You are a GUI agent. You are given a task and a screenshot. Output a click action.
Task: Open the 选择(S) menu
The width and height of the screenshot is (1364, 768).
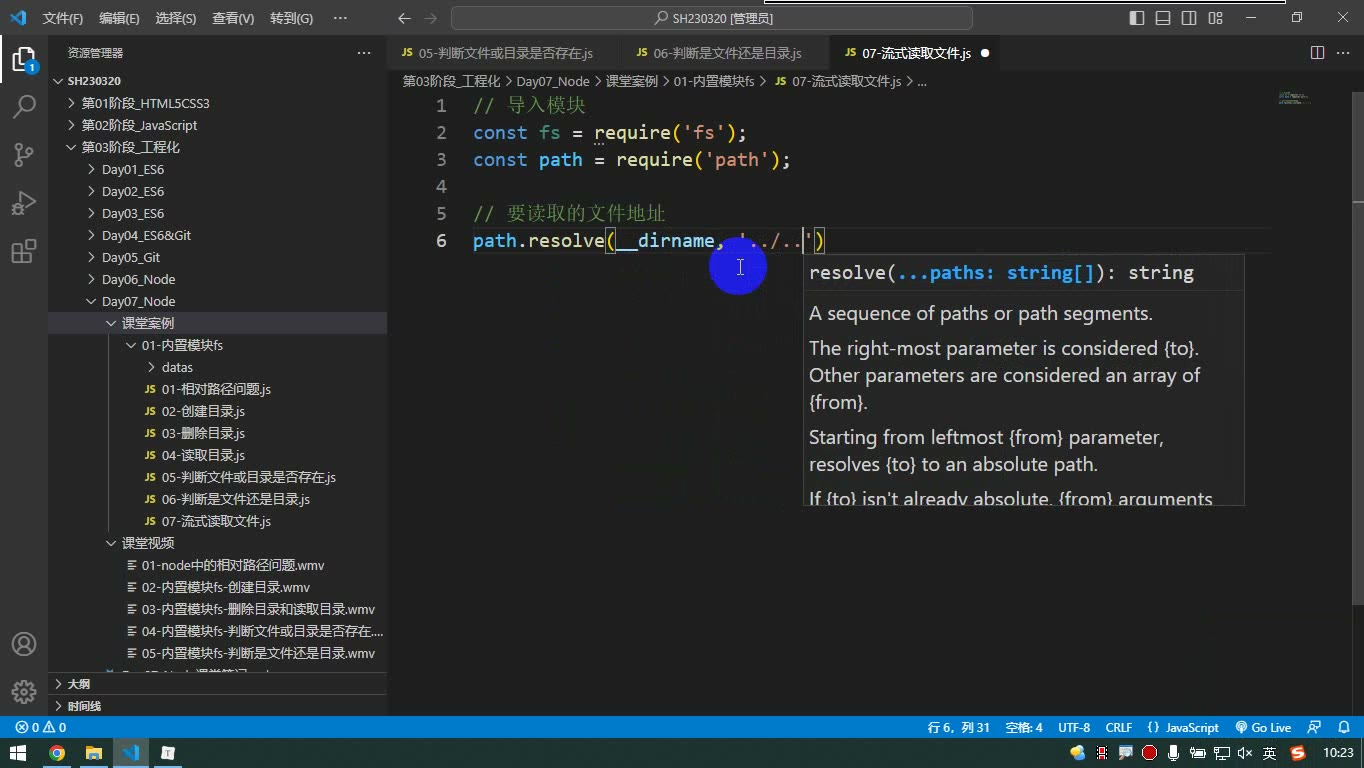175,18
